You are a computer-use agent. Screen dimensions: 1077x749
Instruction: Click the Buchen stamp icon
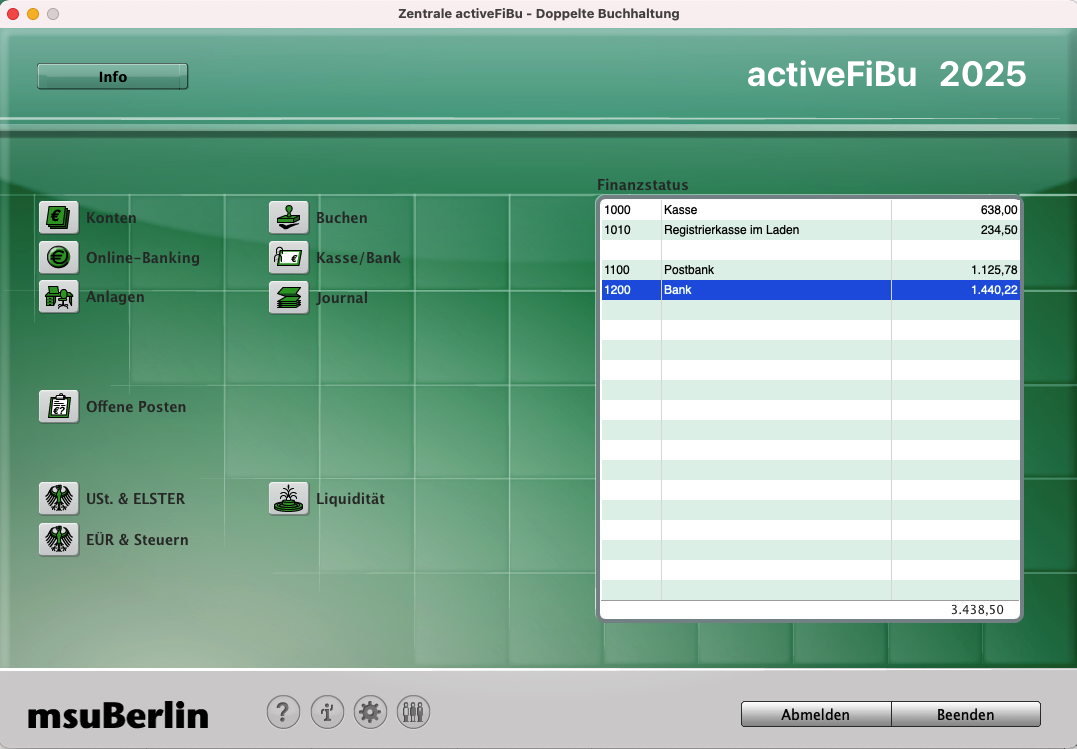(289, 218)
